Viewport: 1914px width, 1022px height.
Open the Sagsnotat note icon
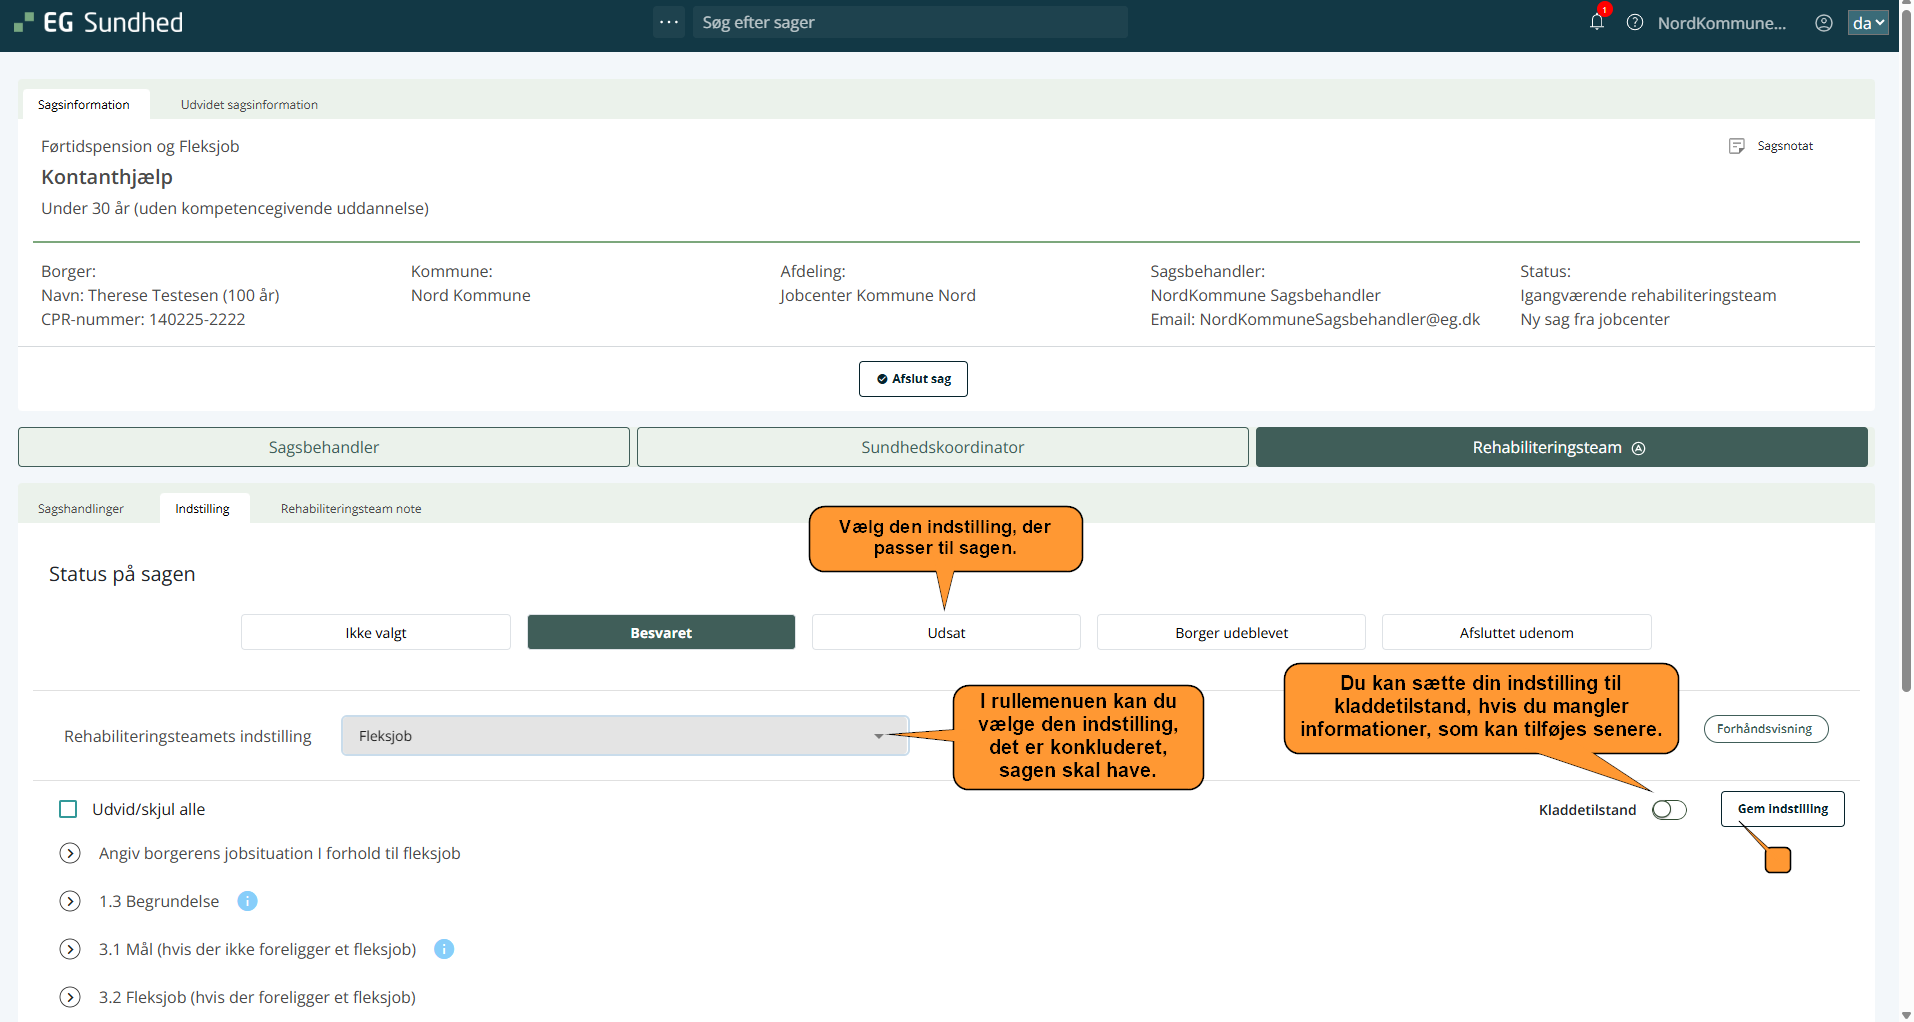tap(1737, 146)
